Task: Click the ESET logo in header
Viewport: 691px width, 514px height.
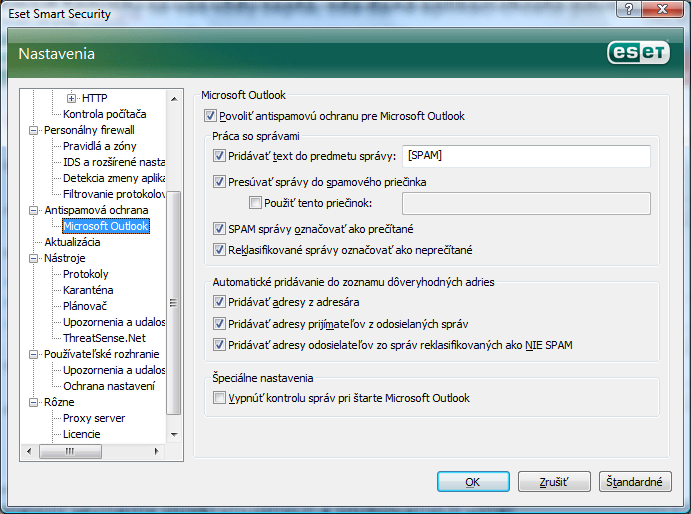Action: (639, 53)
